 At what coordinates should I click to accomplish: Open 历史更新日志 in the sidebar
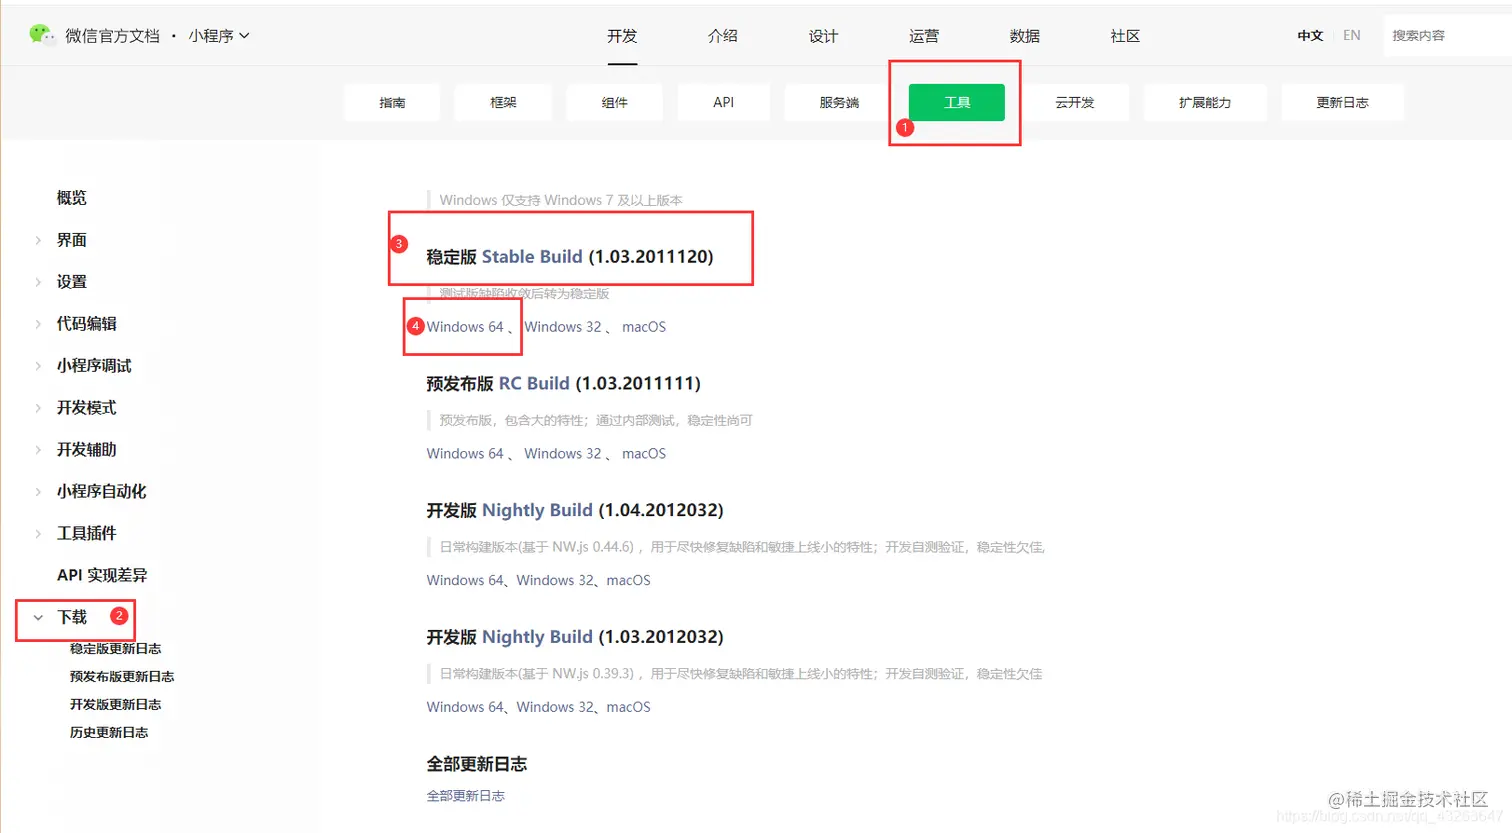(109, 733)
